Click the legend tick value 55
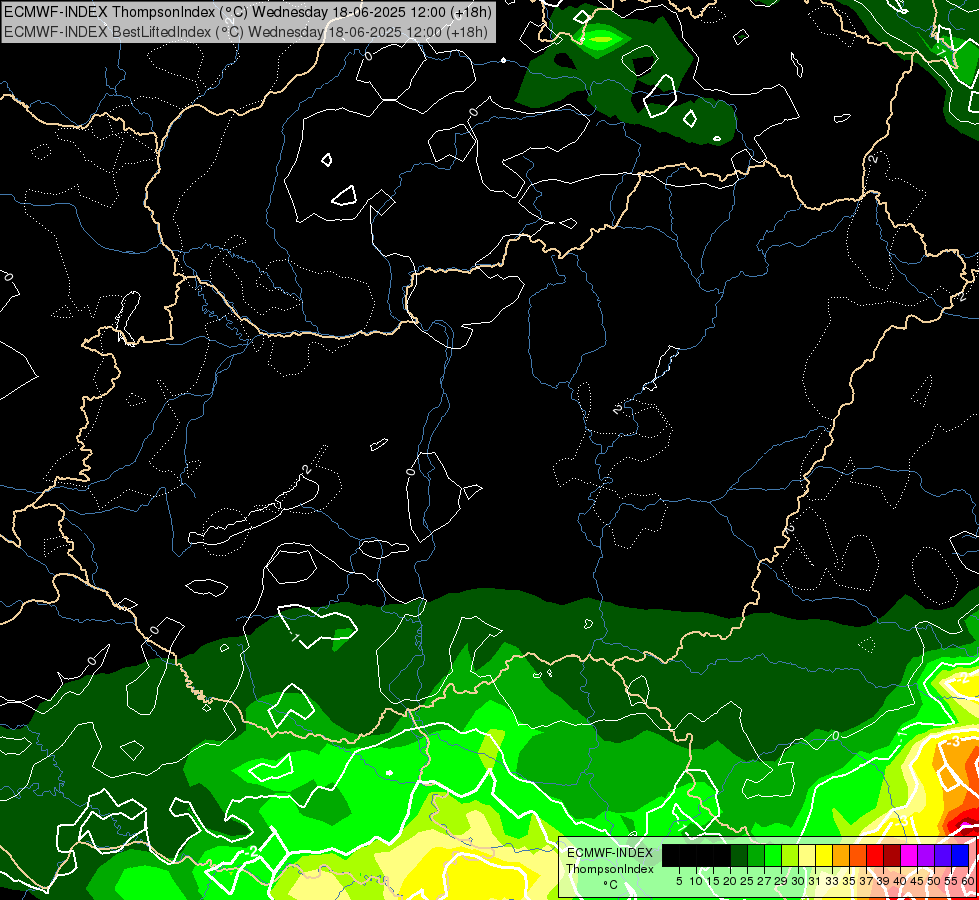979x900 pixels. click(950, 881)
